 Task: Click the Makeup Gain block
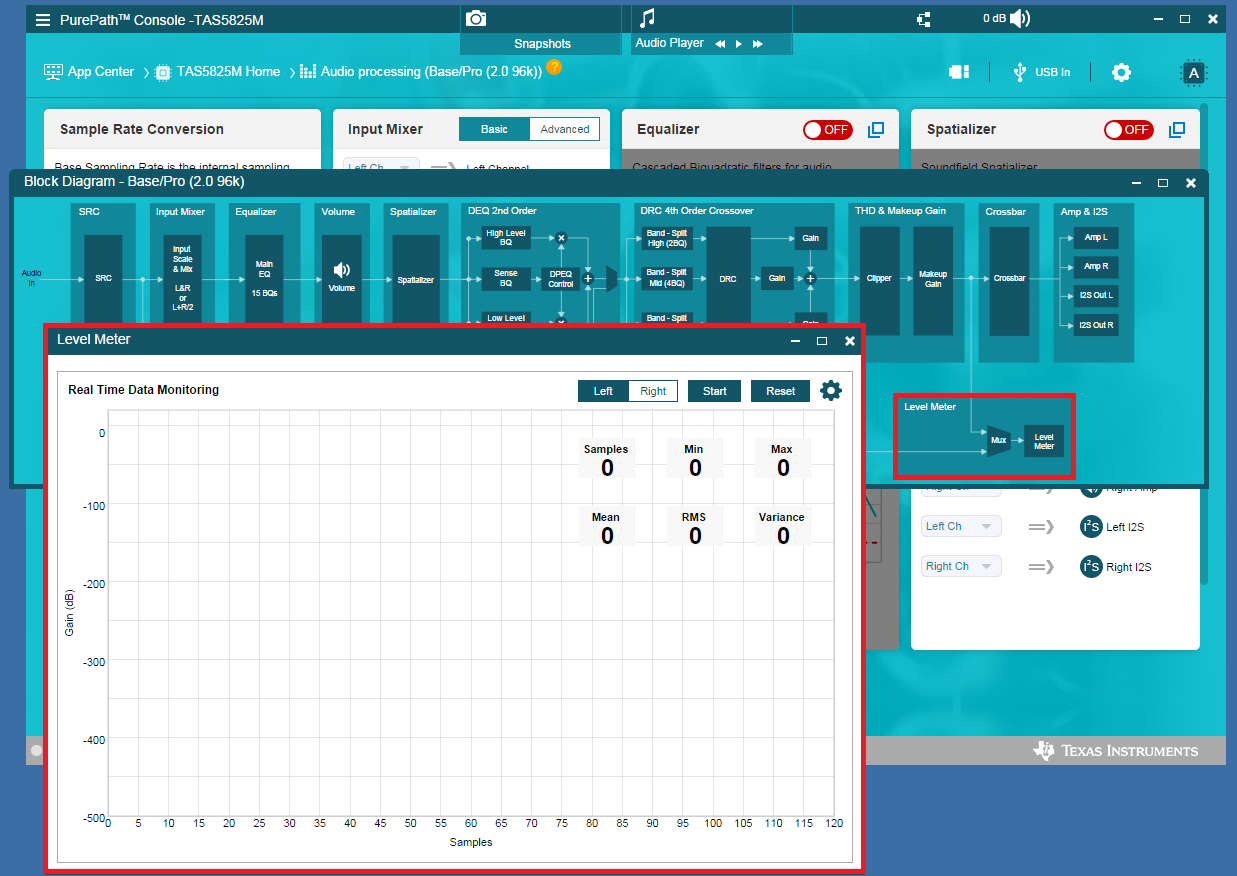[933, 279]
